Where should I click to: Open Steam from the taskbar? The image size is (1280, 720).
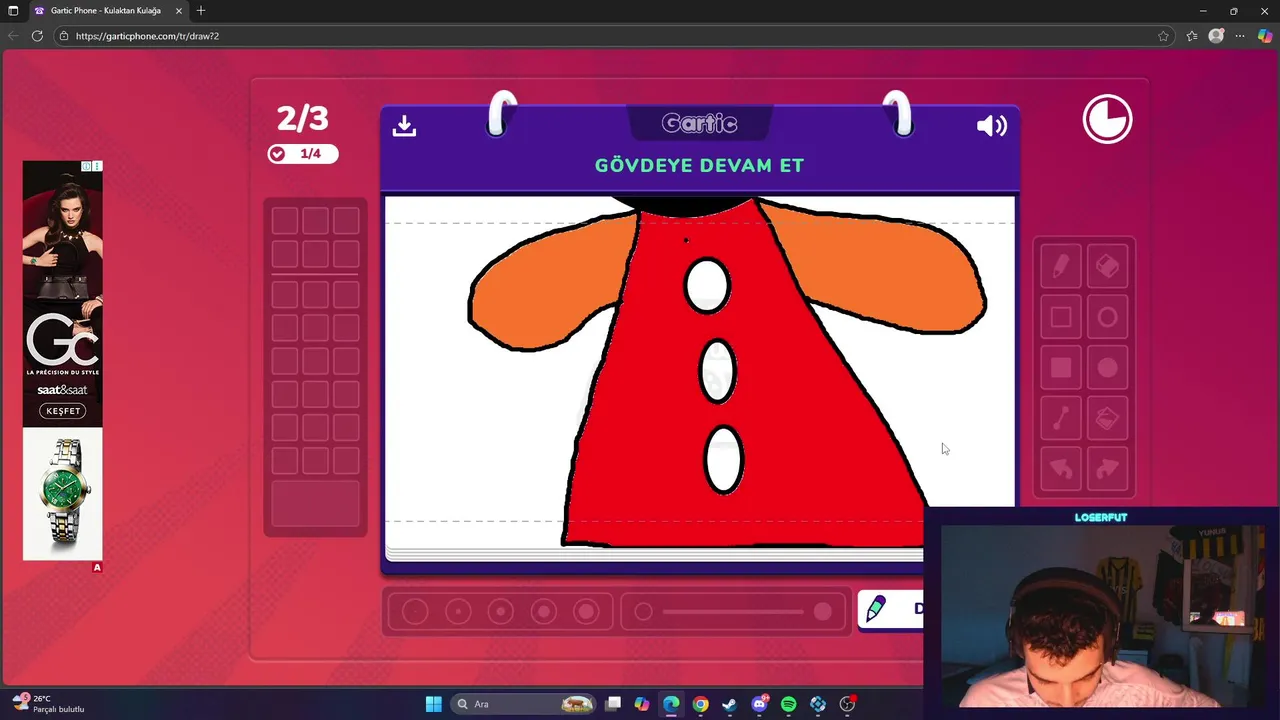[730, 704]
